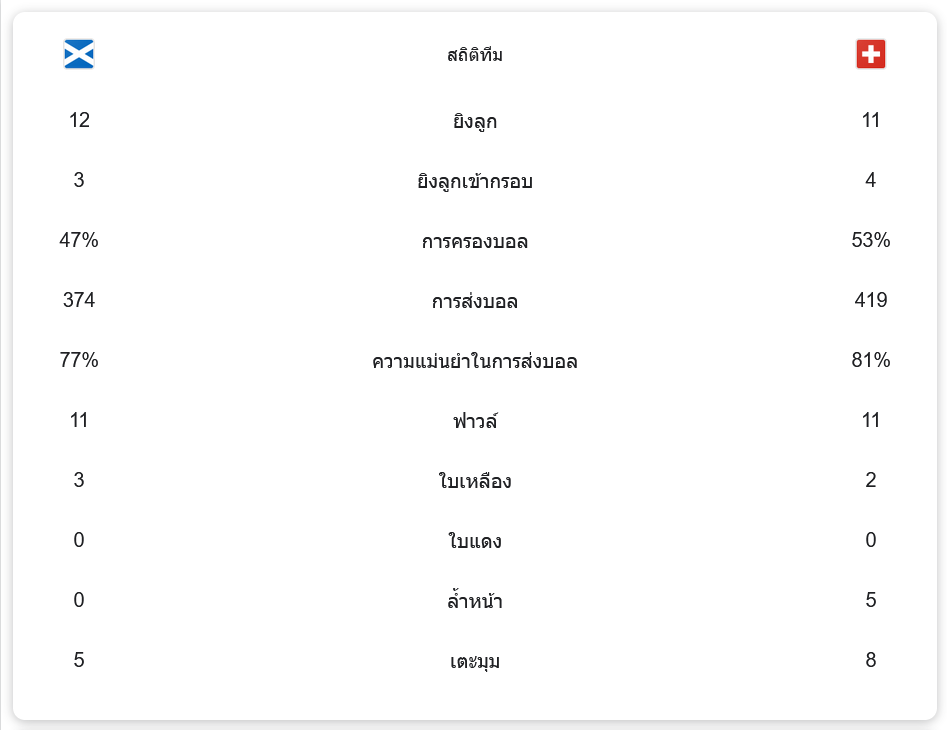Click the ใบเหลือง yellow cards label

click(475, 482)
